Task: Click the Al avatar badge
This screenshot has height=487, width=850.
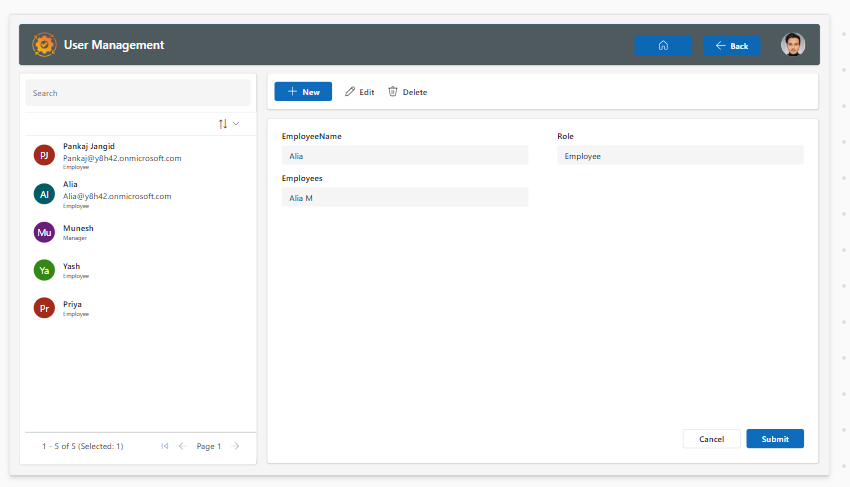Action: pyautogui.click(x=44, y=194)
